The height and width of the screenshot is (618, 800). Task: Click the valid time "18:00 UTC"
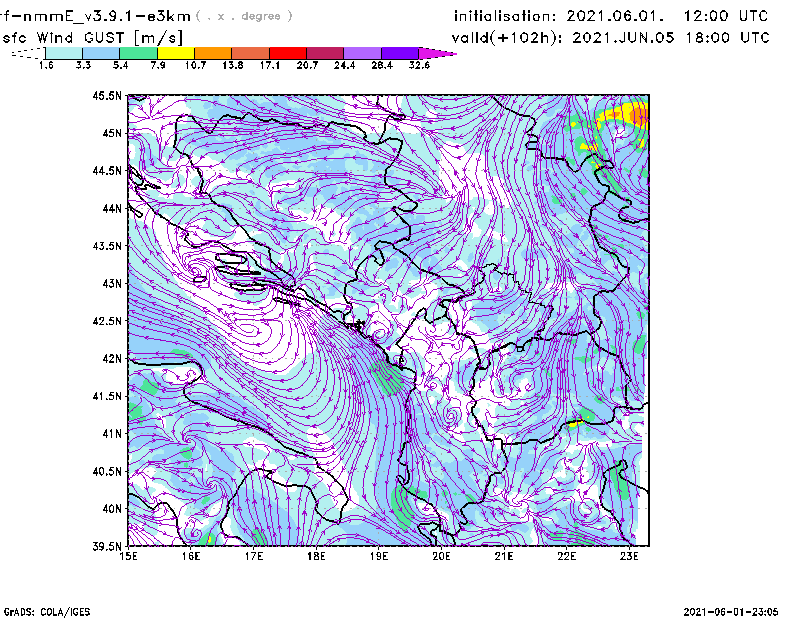point(727,38)
